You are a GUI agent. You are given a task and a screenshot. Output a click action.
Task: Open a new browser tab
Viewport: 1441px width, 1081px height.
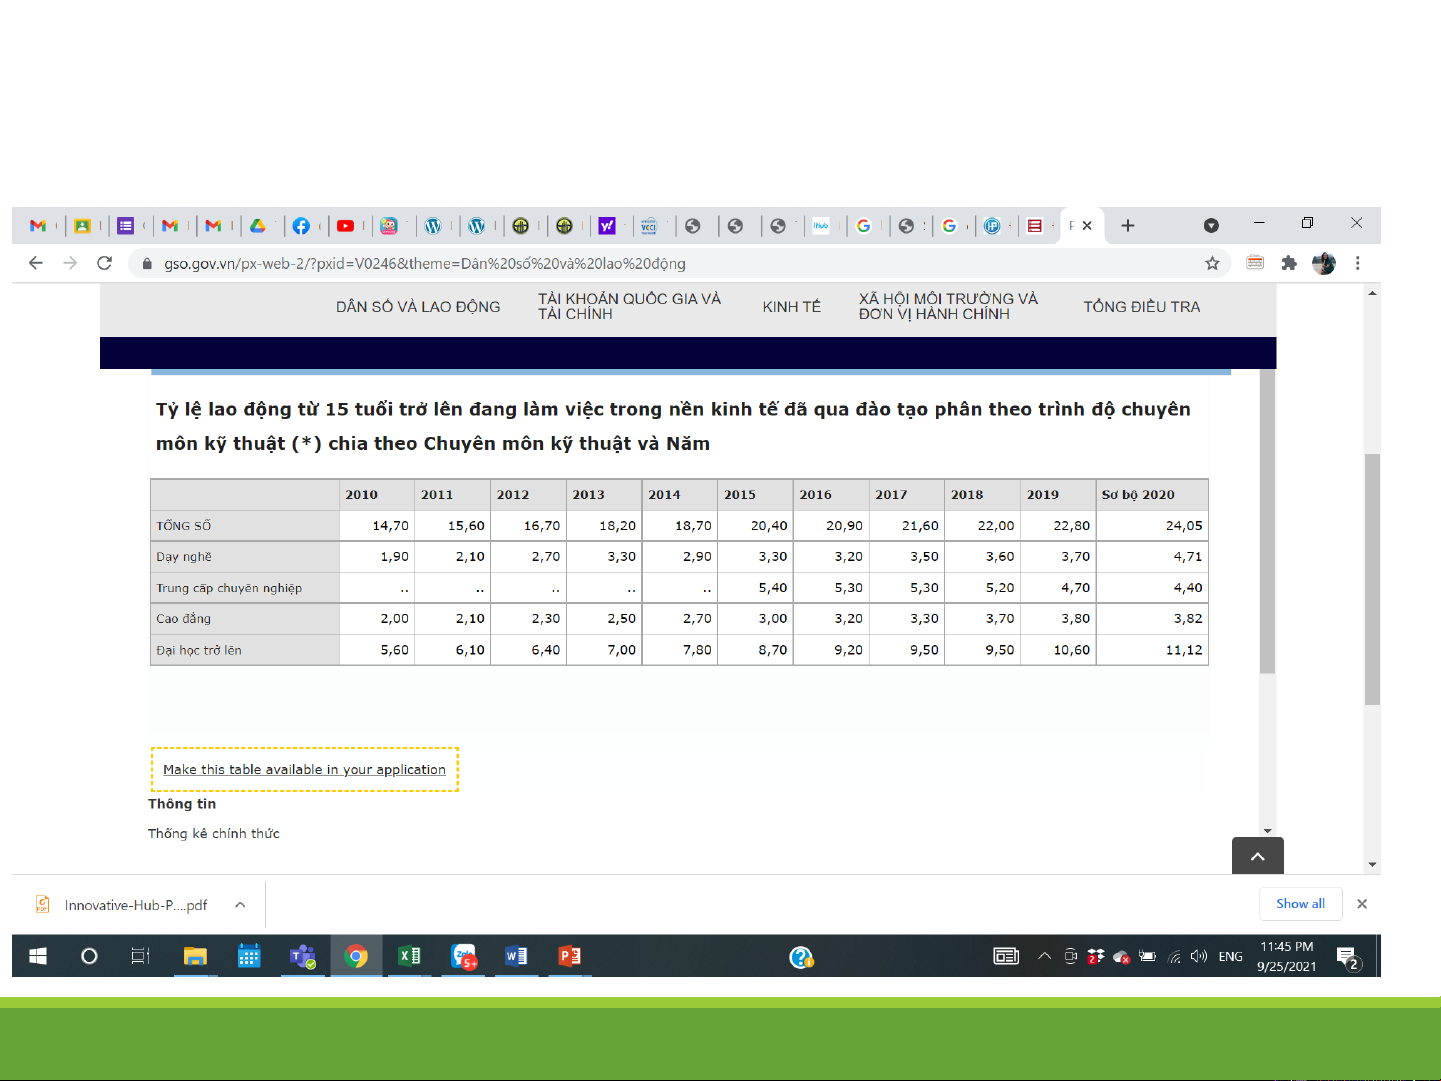pos(1128,226)
